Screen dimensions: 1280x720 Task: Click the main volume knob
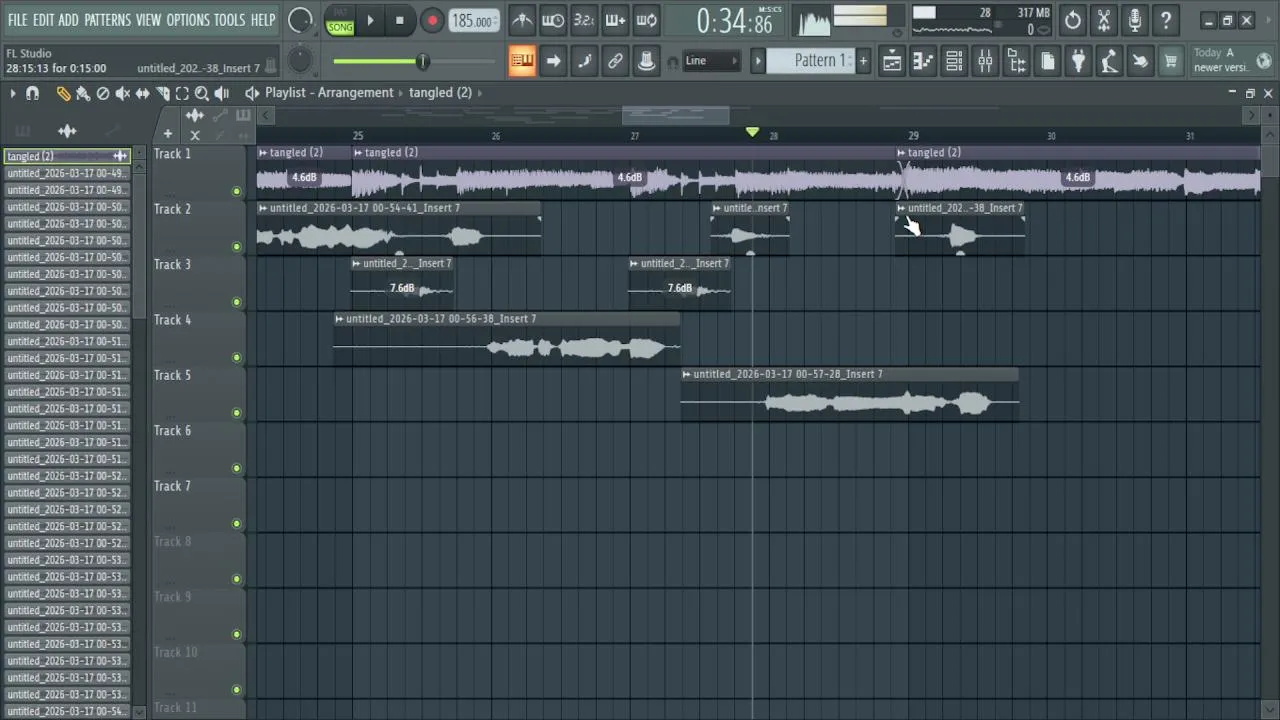pyautogui.click(x=300, y=20)
